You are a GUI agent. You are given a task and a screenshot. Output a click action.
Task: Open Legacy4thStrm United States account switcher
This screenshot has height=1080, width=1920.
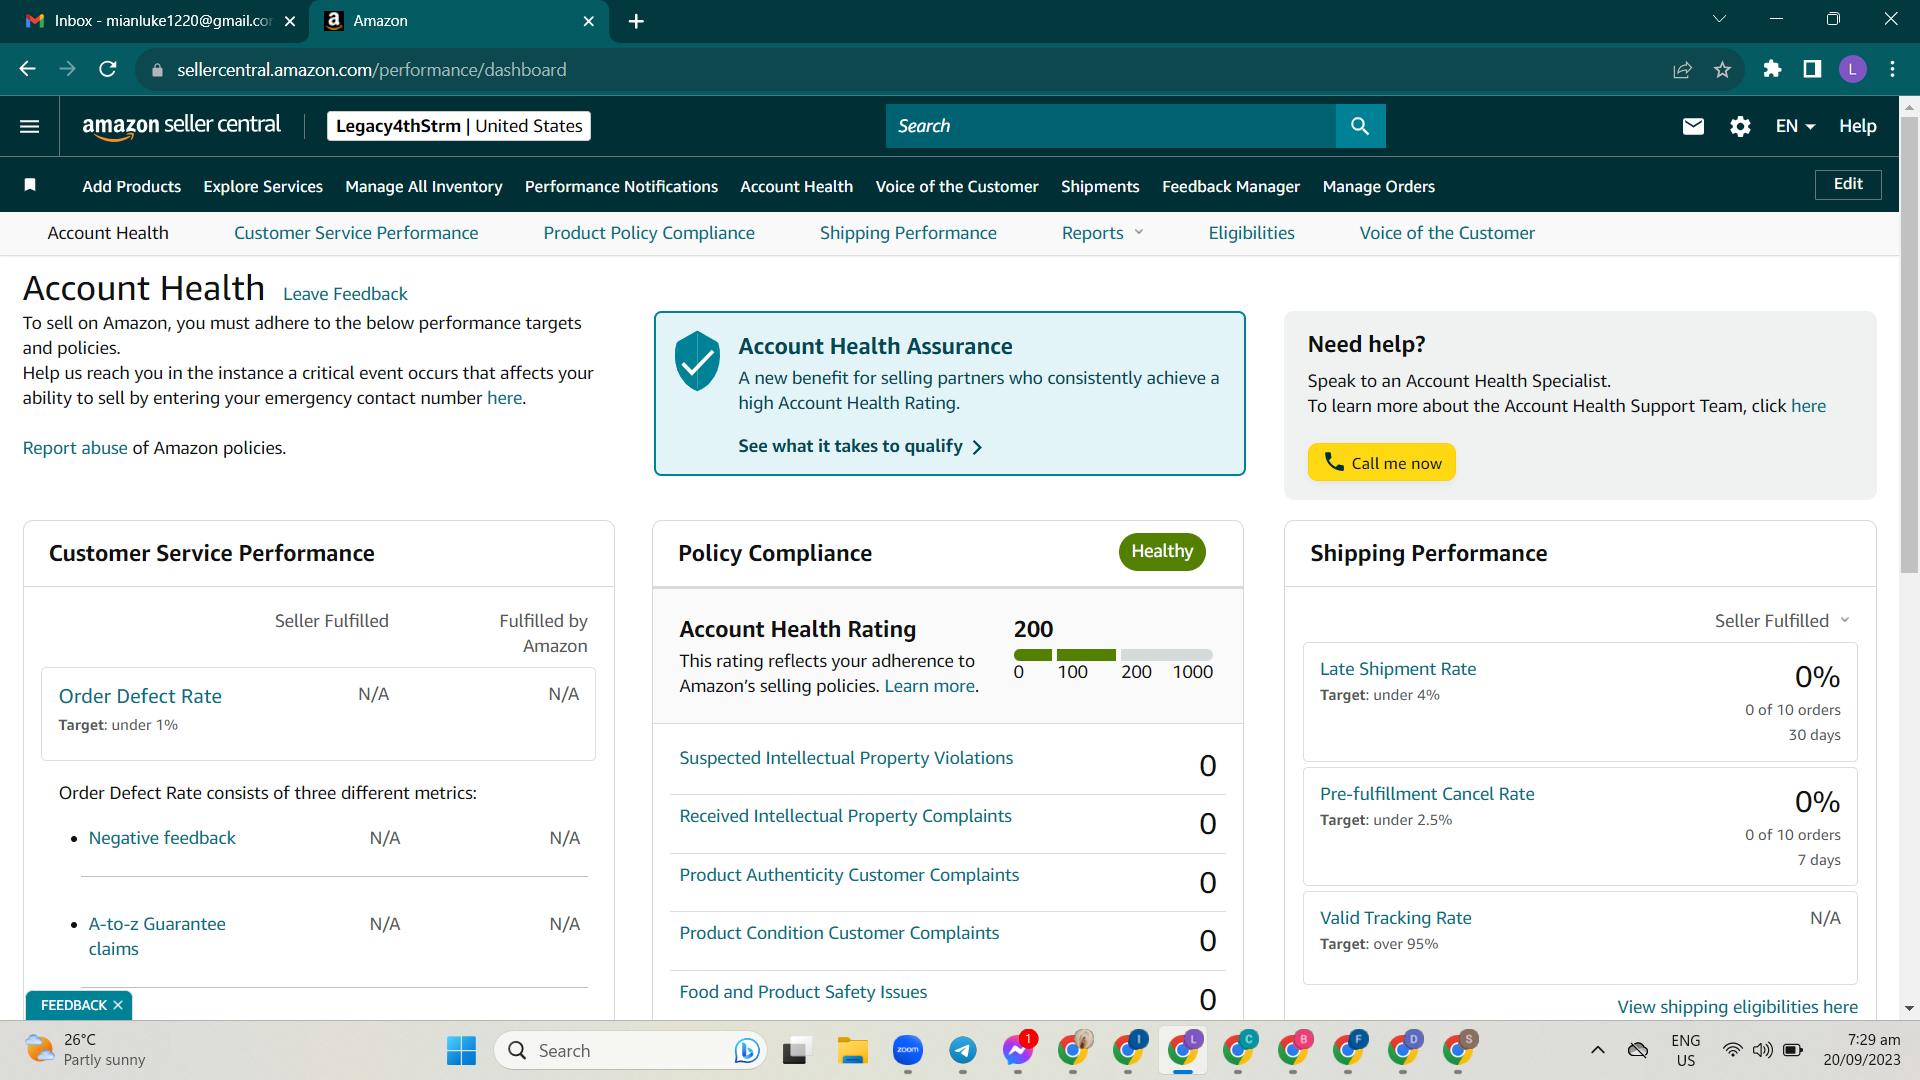459,126
